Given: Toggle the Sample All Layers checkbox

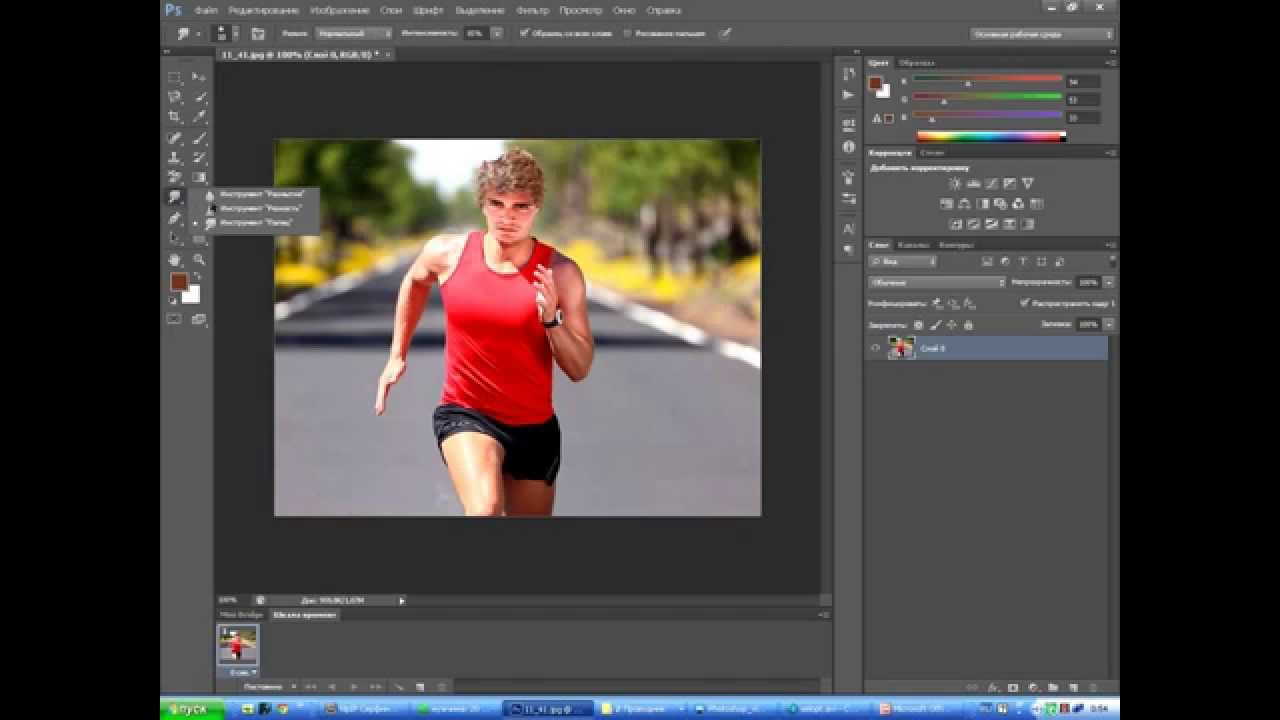Looking at the screenshot, I should coord(524,33).
